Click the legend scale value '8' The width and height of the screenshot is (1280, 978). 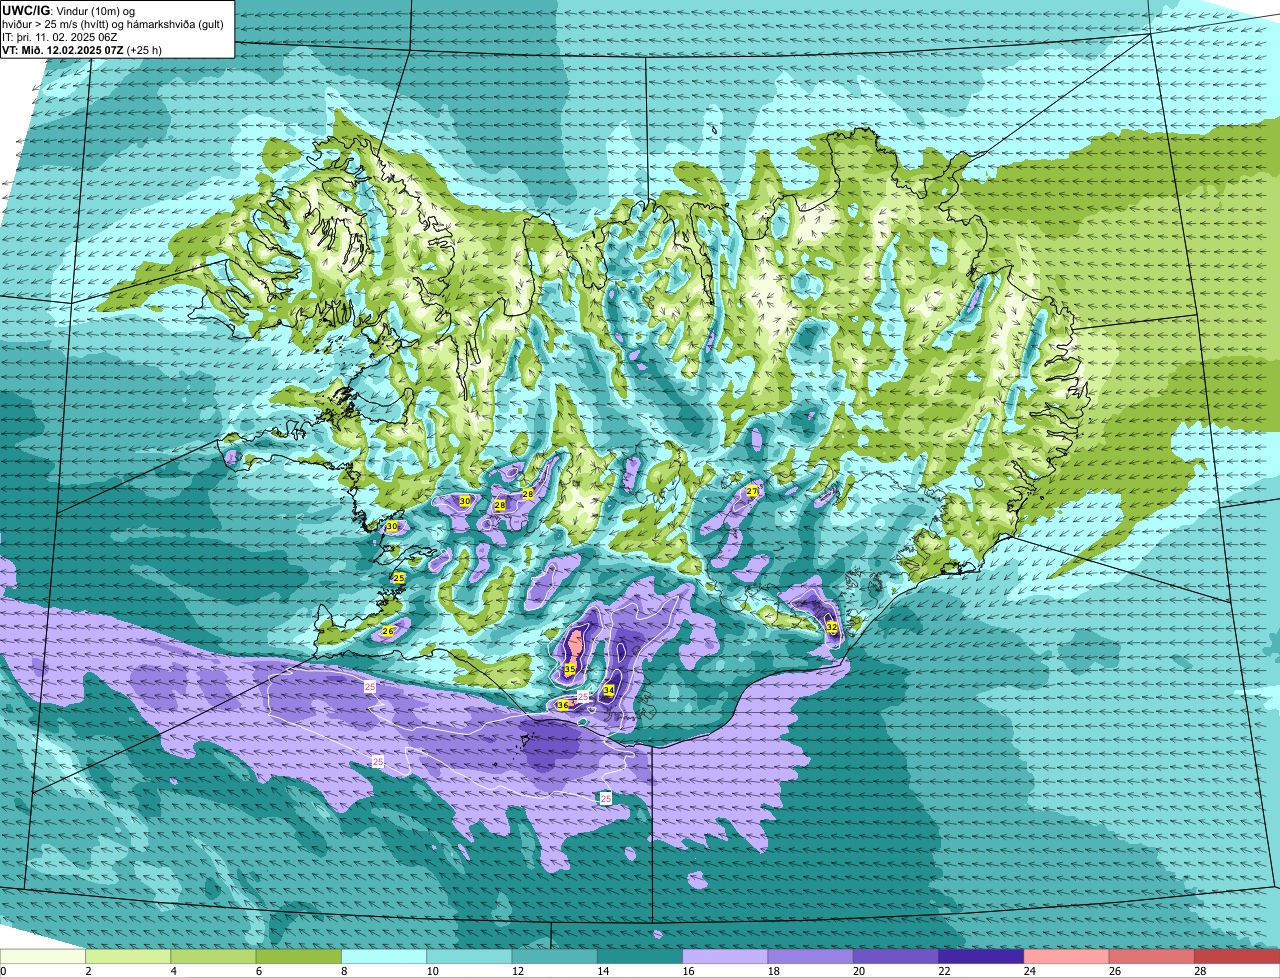tap(344, 970)
